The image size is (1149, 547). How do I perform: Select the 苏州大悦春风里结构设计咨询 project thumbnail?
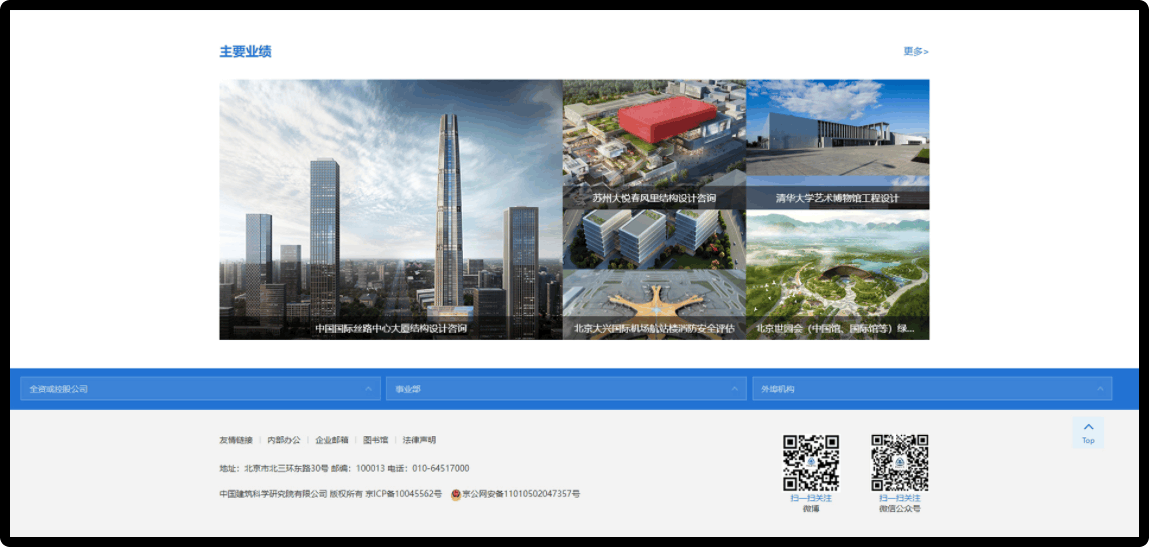coord(654,143)
